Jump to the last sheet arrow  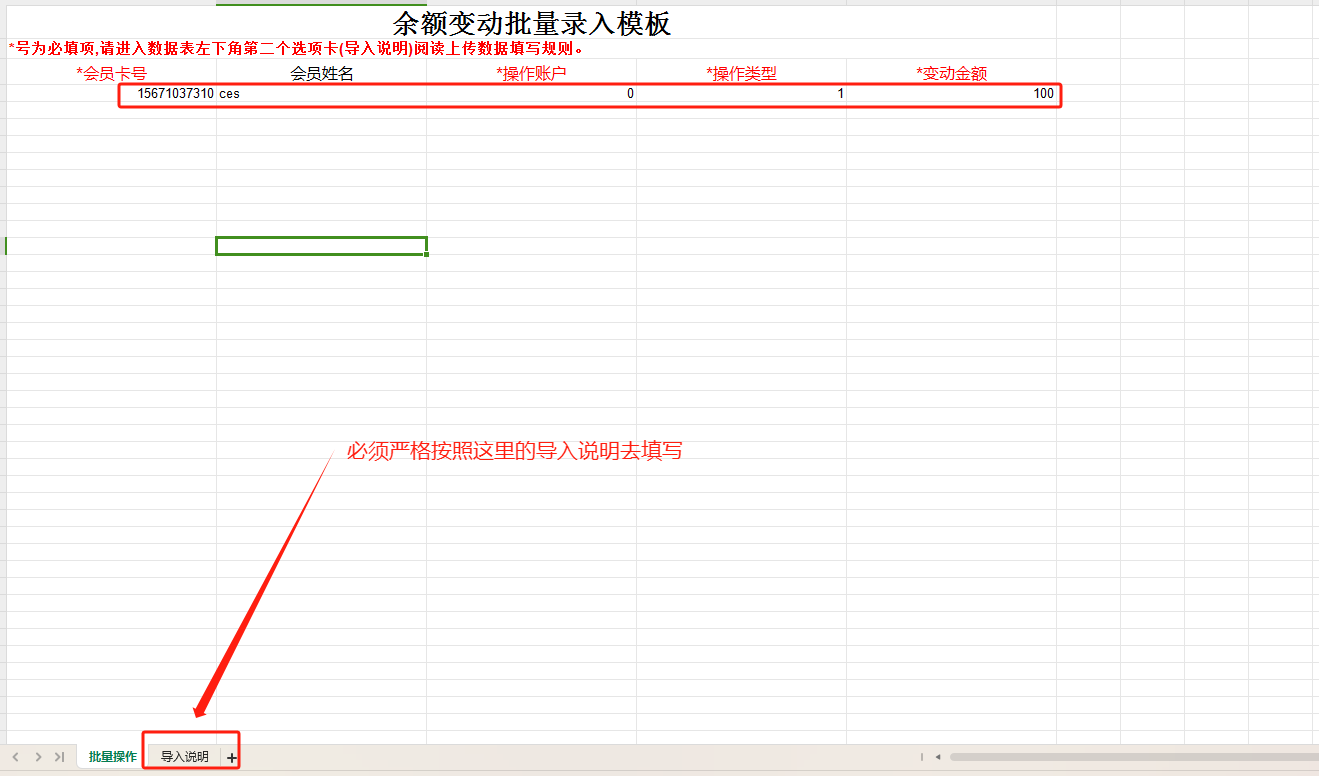[60, 757]
